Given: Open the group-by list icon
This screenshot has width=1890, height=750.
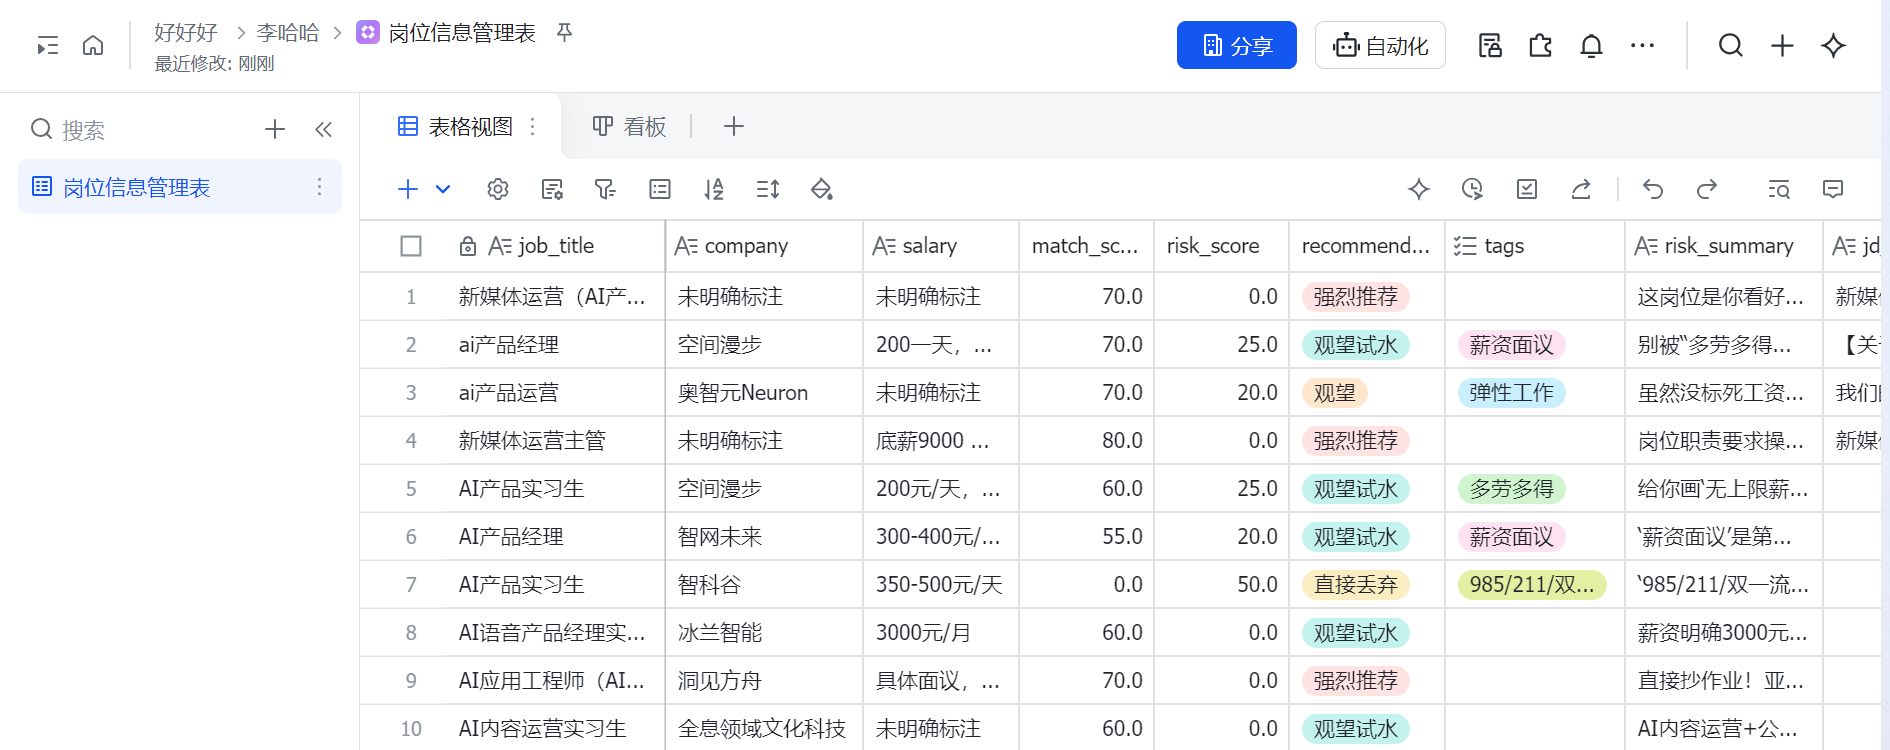Looking at the screenshot, I should [660, 189].
